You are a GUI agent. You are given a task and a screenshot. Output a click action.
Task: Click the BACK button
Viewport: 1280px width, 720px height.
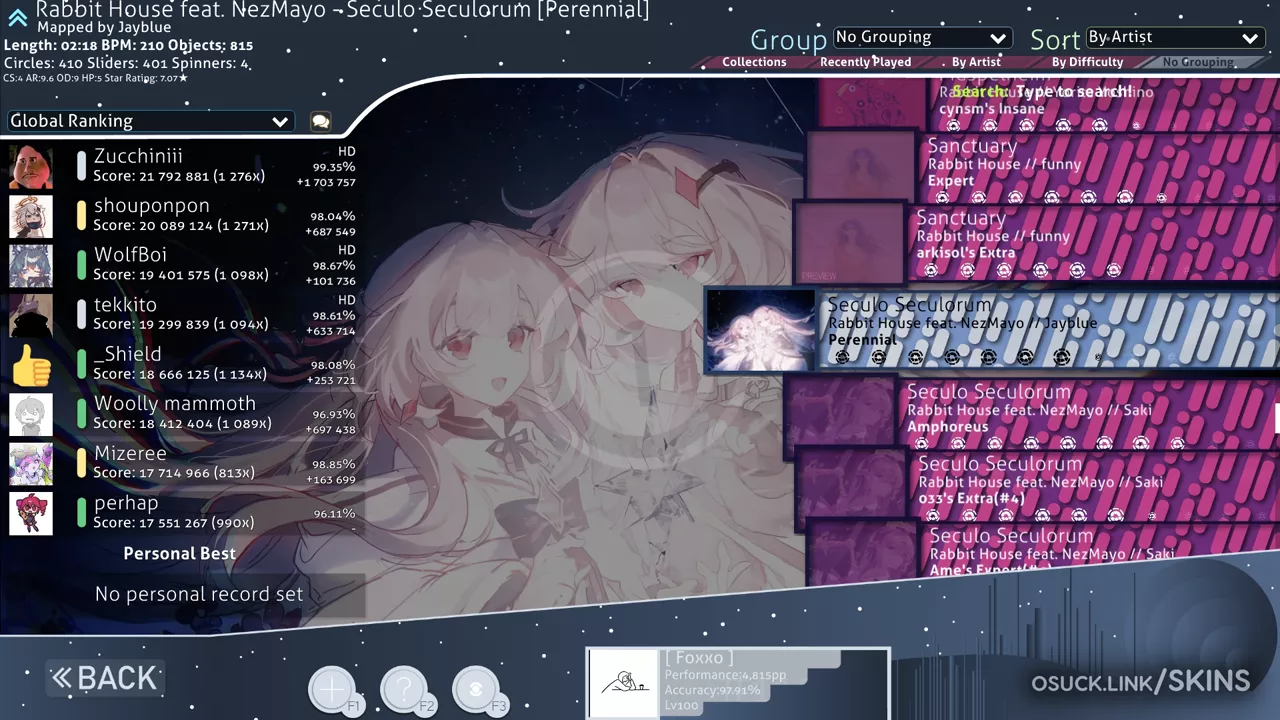[105, 678]
